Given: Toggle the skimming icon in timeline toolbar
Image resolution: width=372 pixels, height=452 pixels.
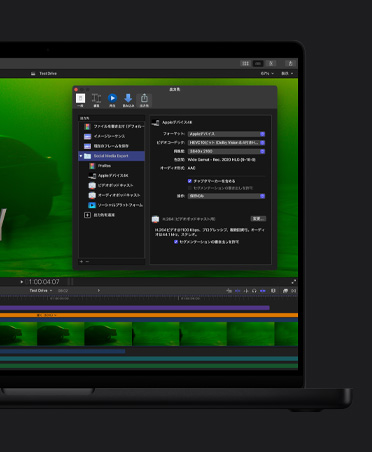Looking at the screenshot, I should pyautogui.click(x=238, y=291).
